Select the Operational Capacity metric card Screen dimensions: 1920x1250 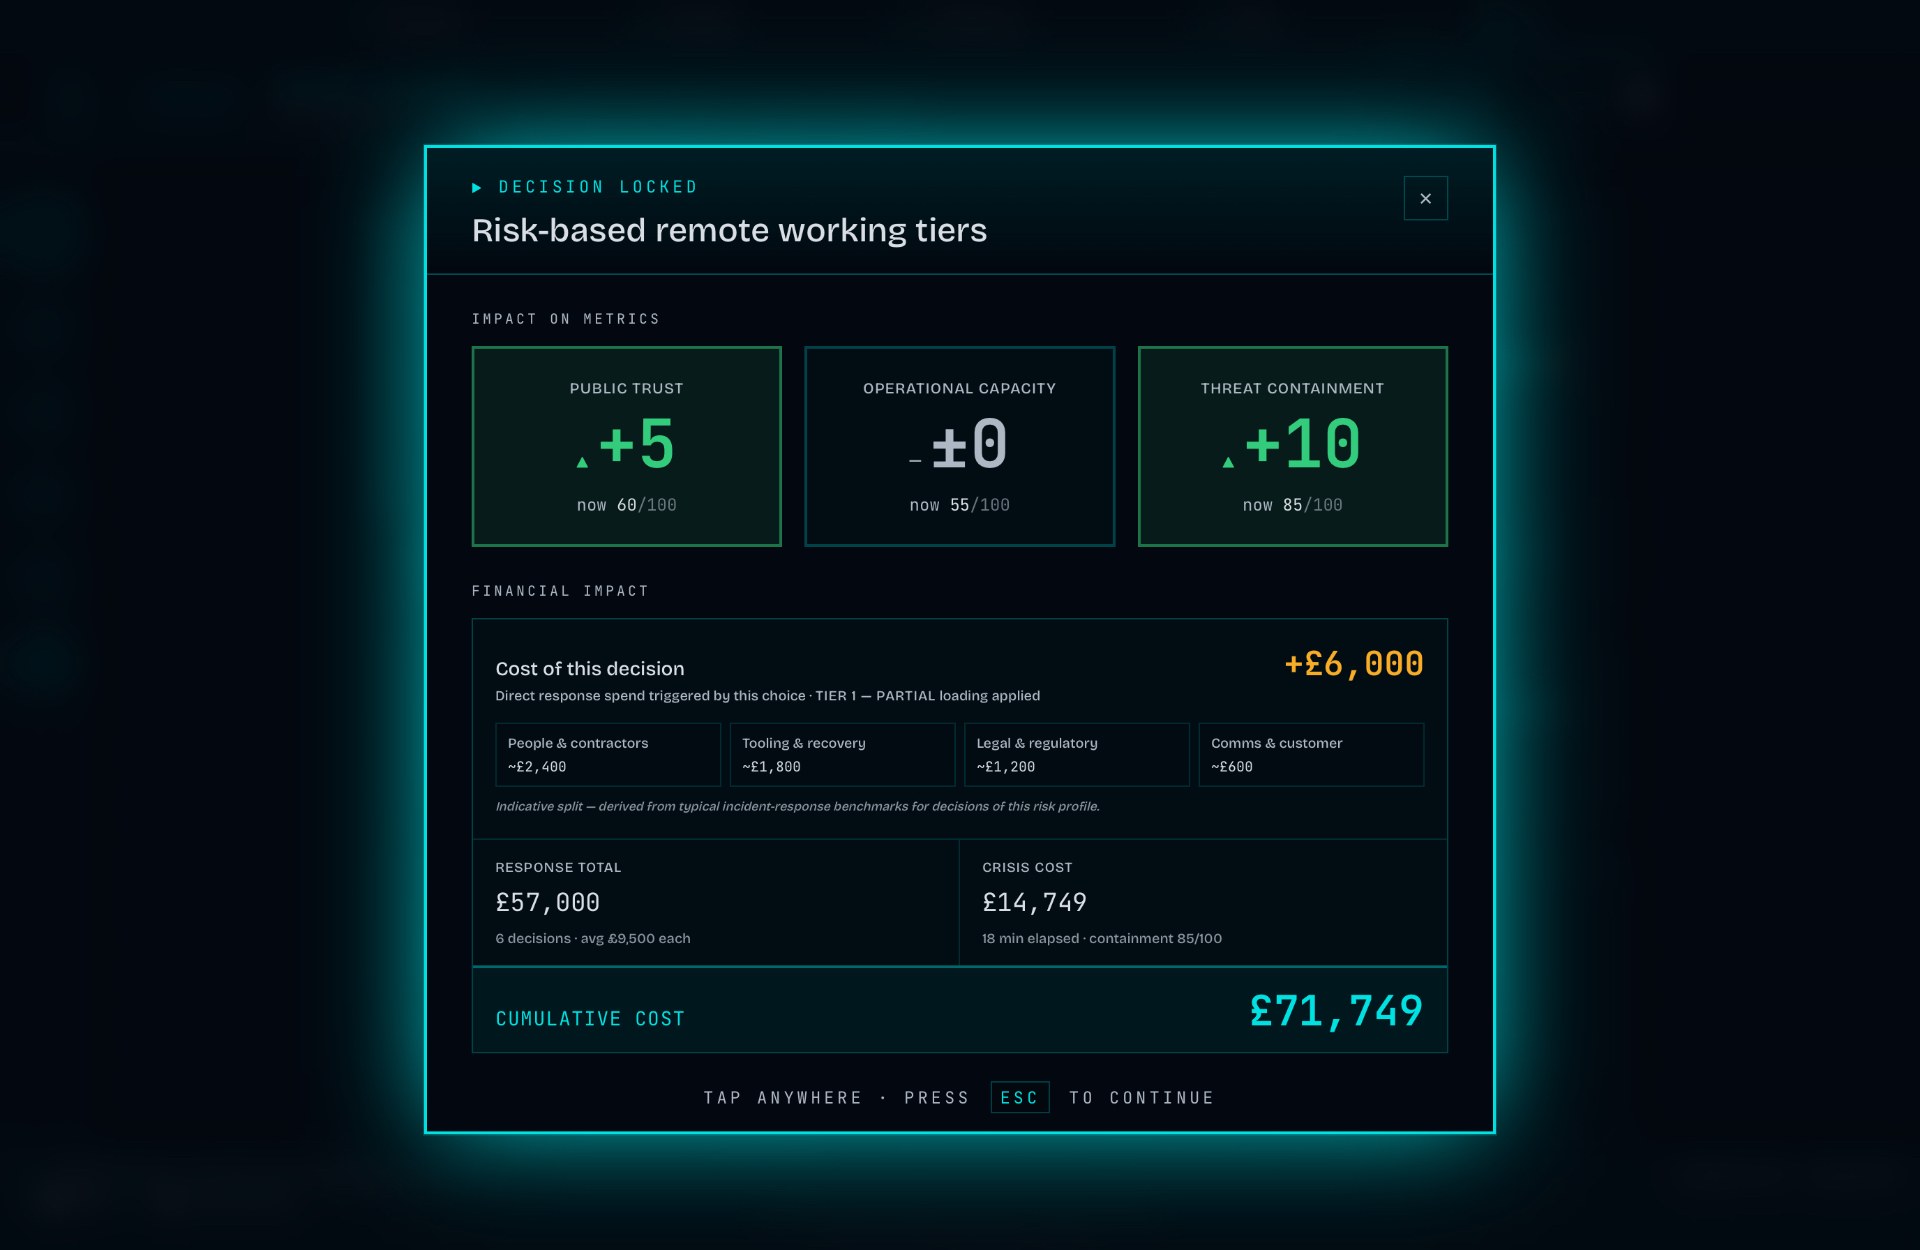coord(959,446)
